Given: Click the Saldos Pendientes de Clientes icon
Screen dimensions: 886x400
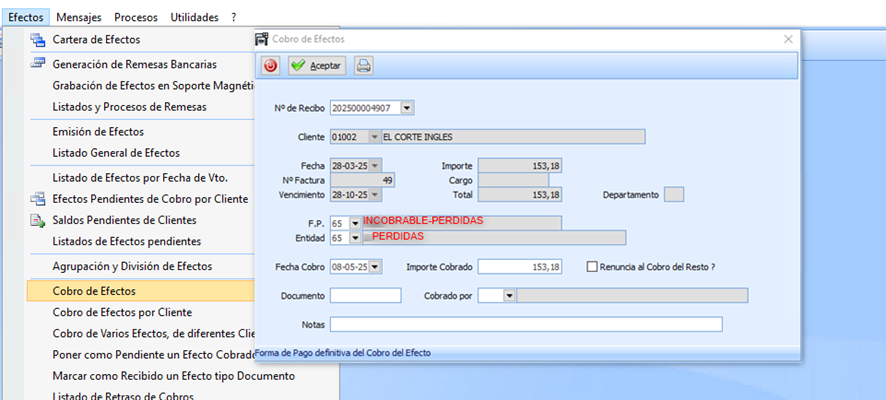Looking at the screenshot, I should point(38,220).
